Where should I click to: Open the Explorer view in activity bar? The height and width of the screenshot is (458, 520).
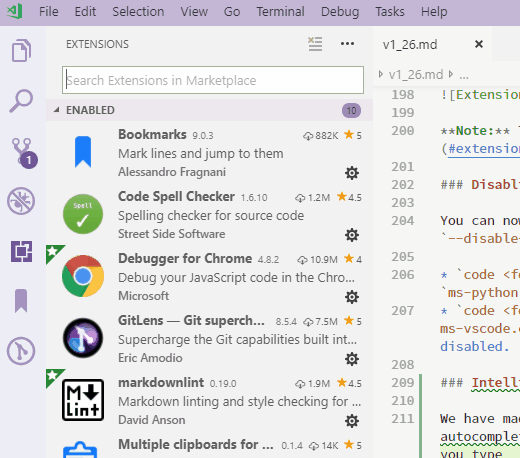(x=22, y=51)
